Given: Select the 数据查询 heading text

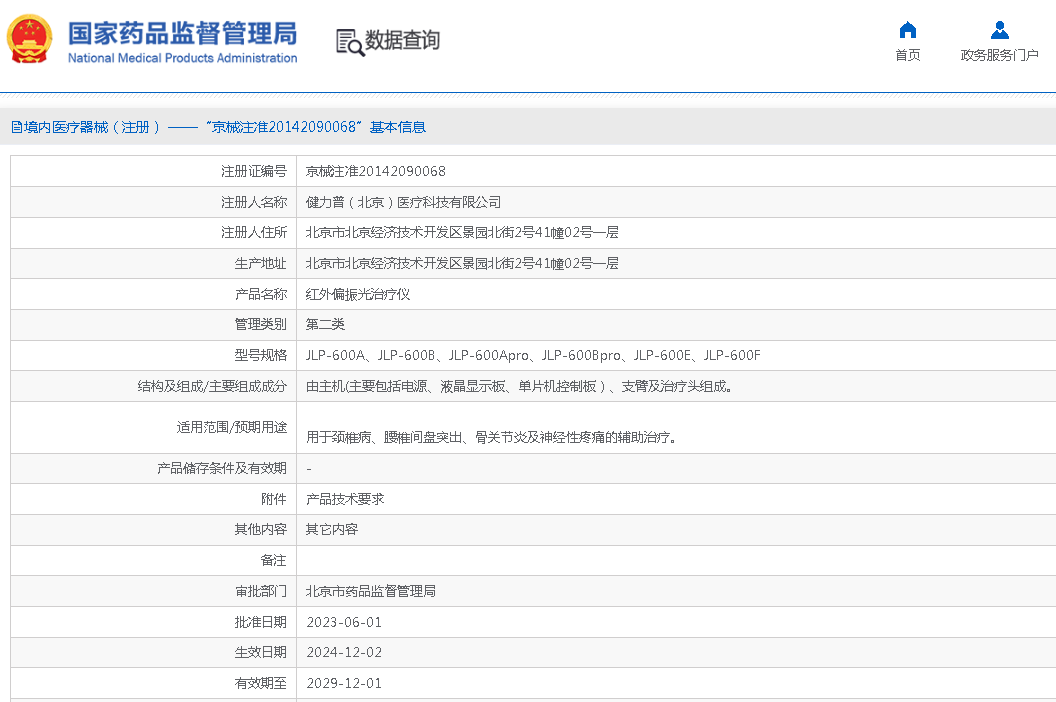Looking at the screenshot, I should tap(402, 41).
